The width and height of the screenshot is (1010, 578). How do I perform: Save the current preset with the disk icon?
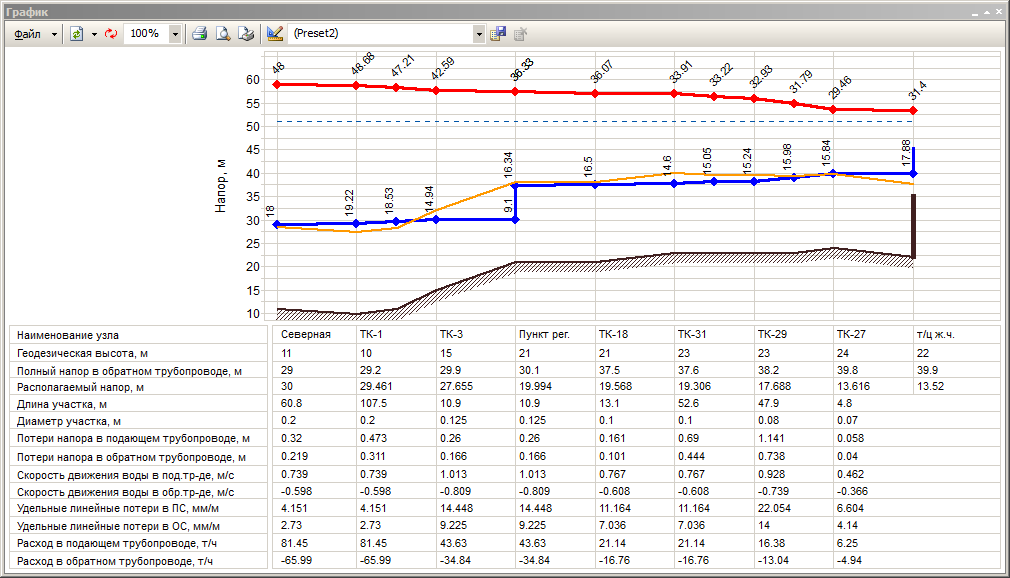tap(498, 33)
